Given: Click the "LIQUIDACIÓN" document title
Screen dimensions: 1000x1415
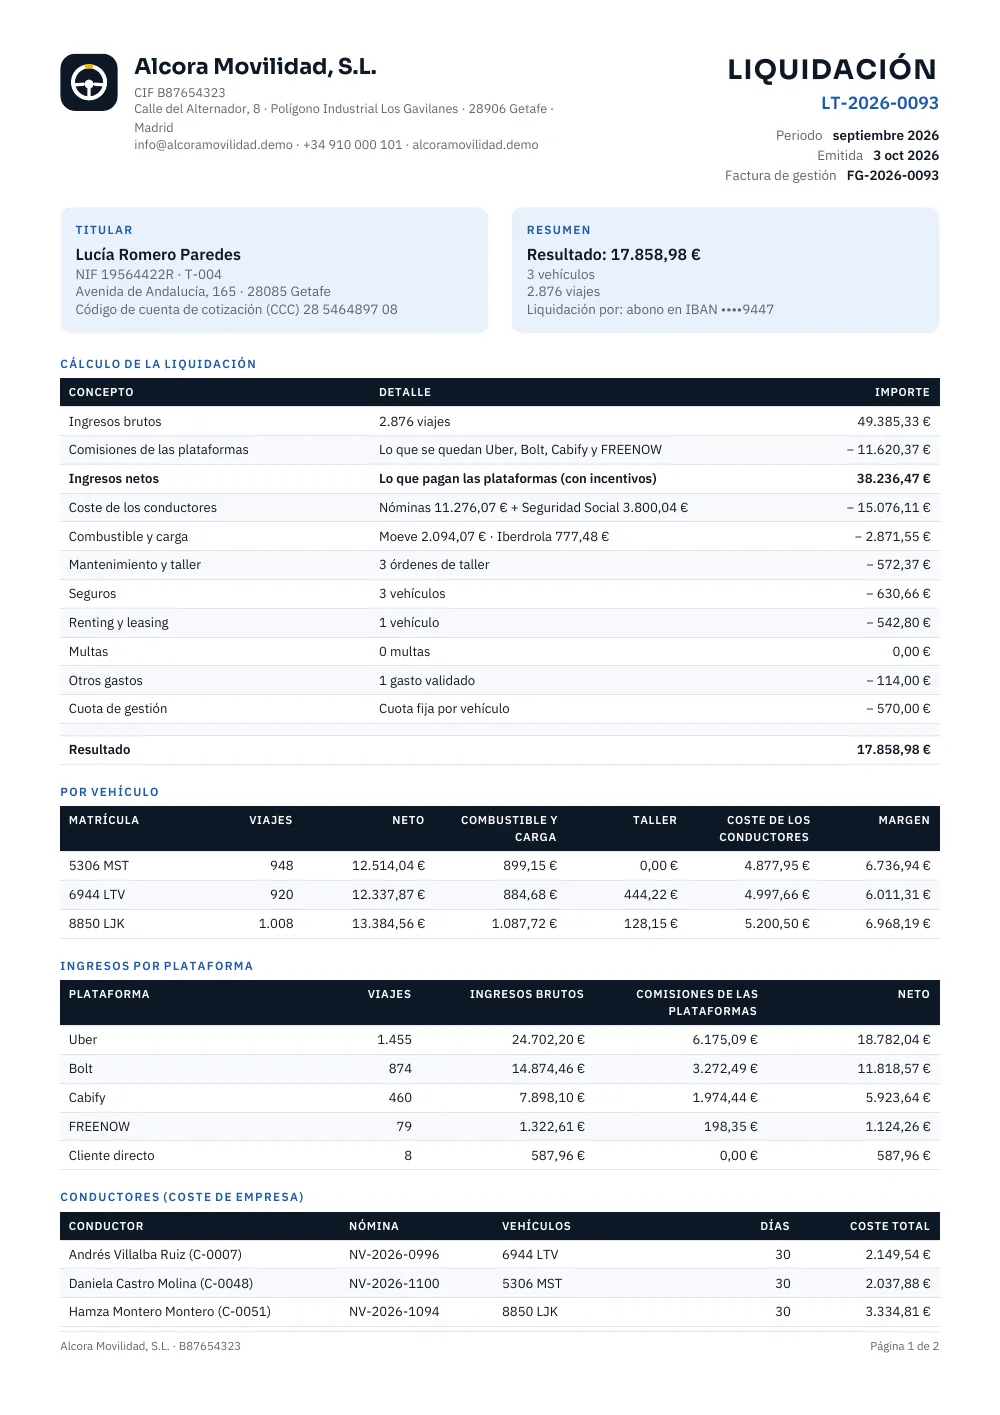Looking at the screenshot, I should coord(832,69).
